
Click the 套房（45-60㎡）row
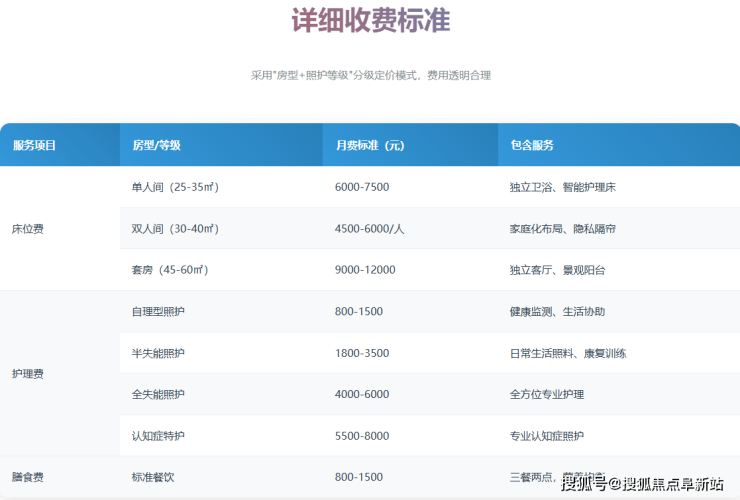170,270
